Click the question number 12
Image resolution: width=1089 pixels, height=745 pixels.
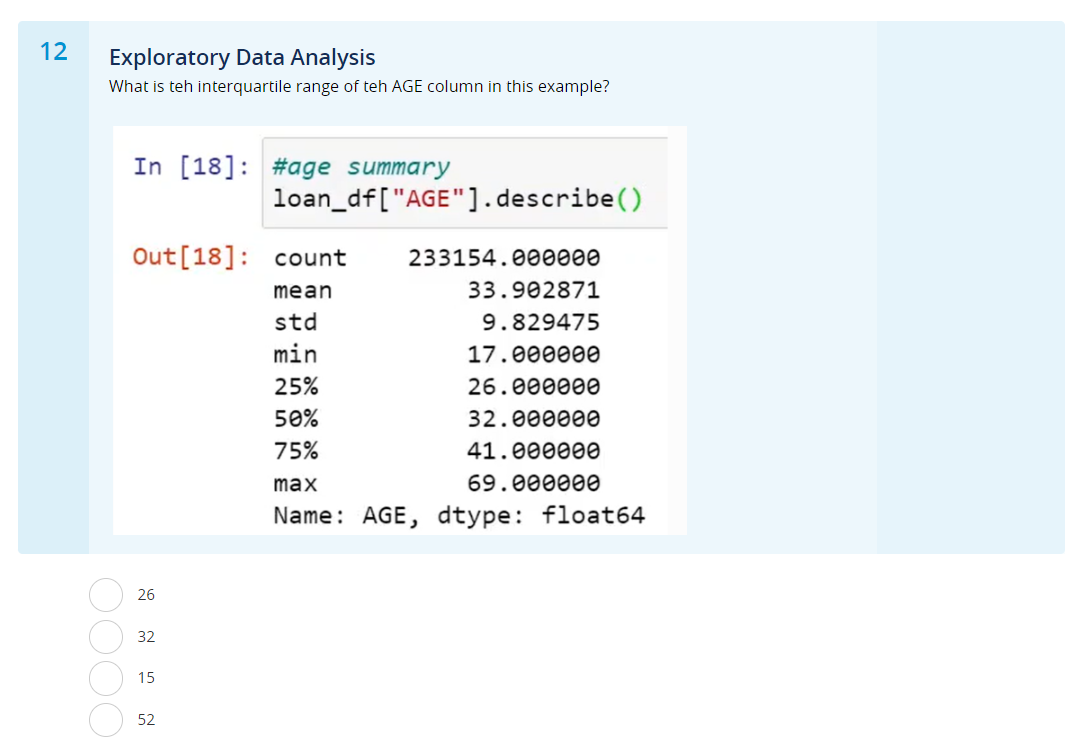[53, 51]
